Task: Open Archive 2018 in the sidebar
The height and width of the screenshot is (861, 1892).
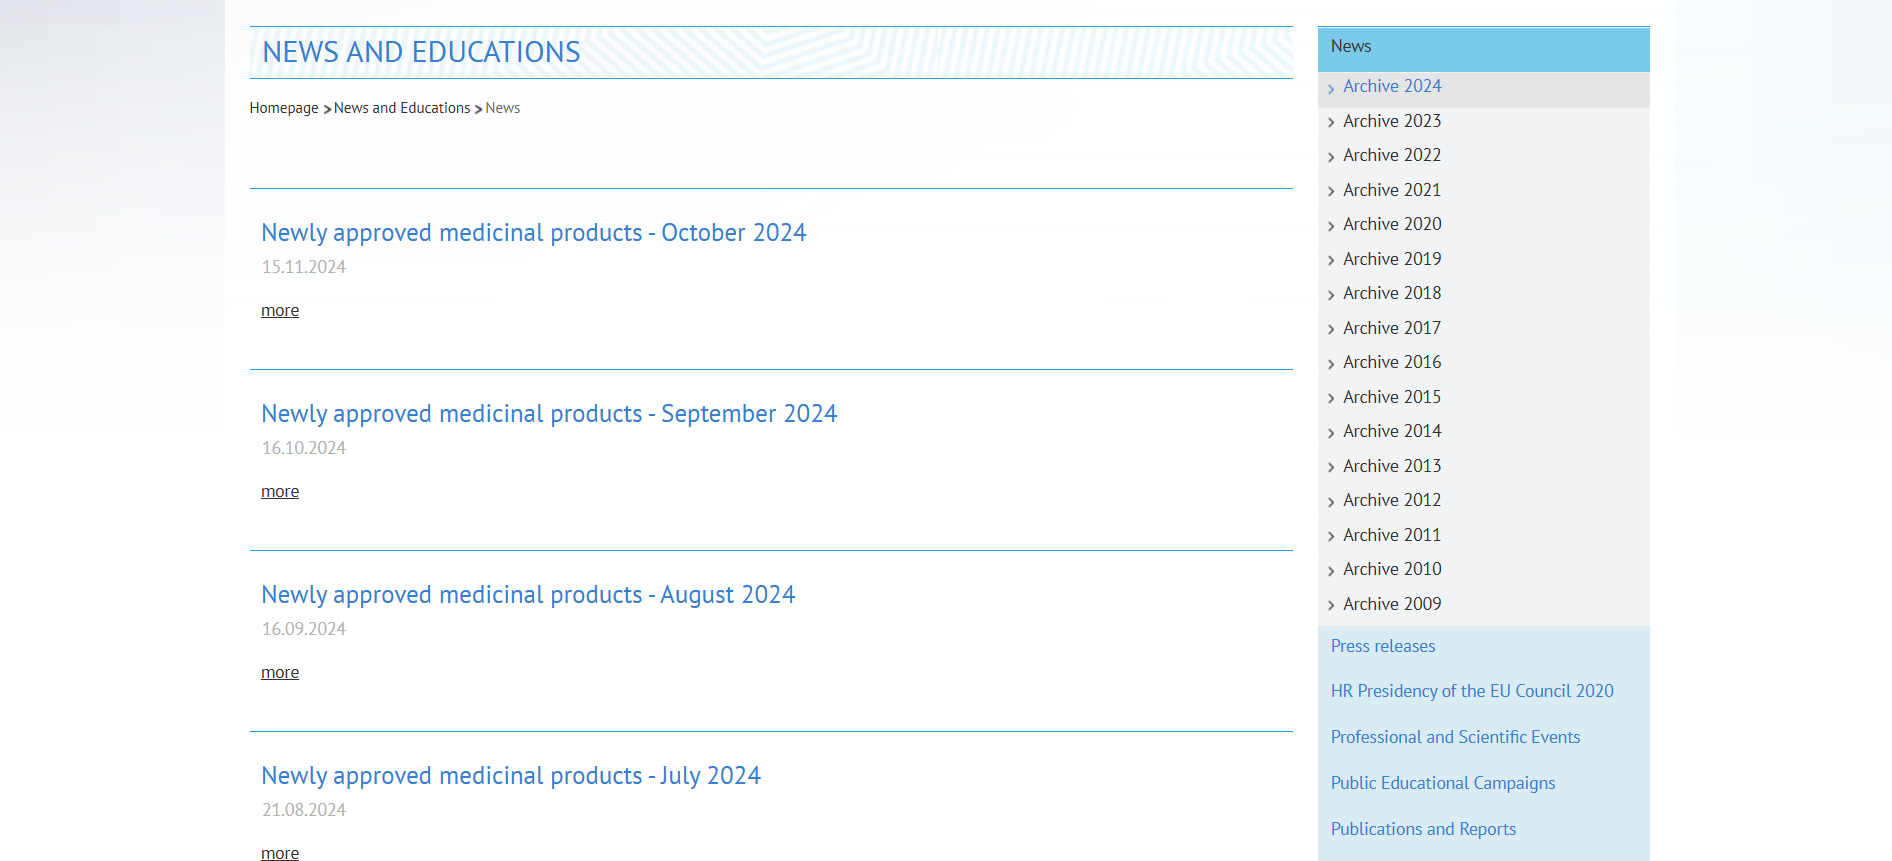Action: click(1392, 293)
